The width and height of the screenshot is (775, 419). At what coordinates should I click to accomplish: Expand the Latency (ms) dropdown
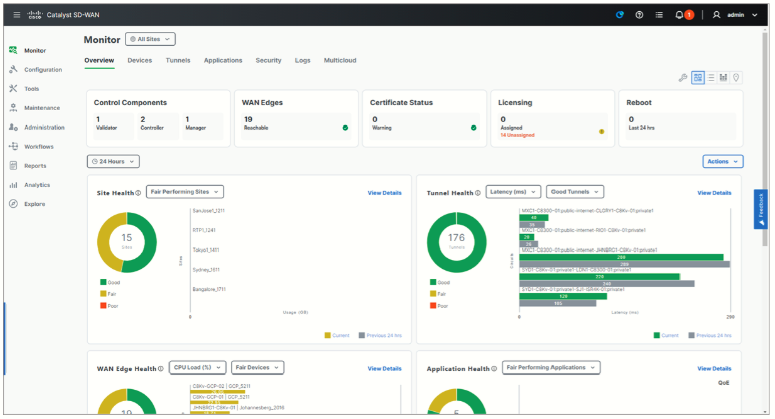[513, 192]
